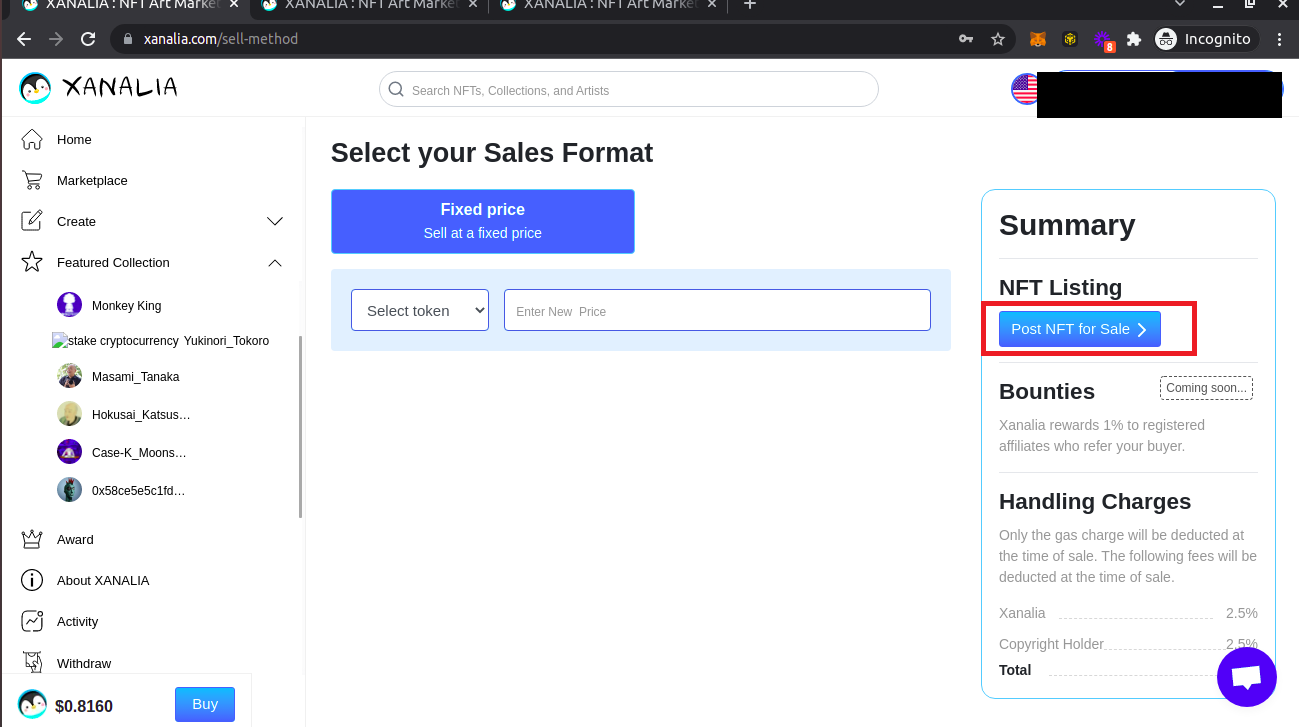Open a new browser tab
Screen dimensions: 1299x727
point(750,5)
